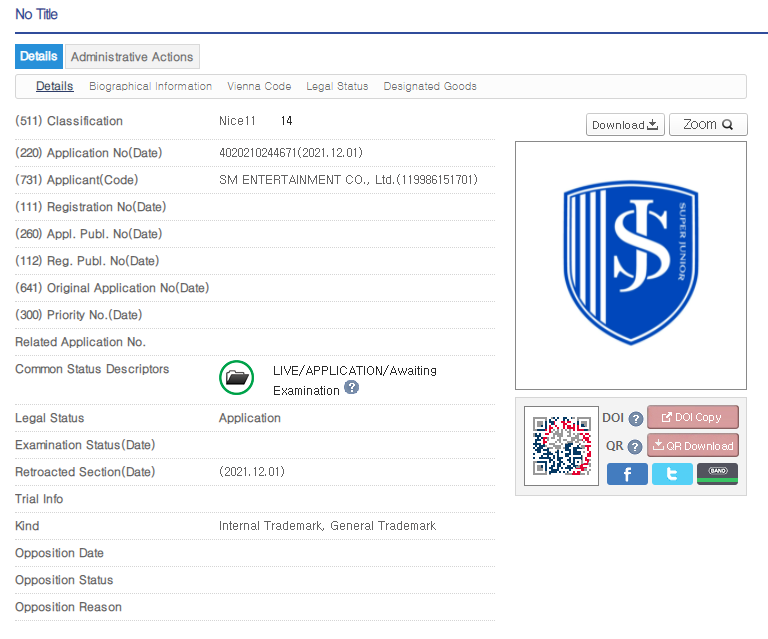Open Administrative Actions tab
Viewport: 768px width, 639px height.
click(x=132, y=57)
